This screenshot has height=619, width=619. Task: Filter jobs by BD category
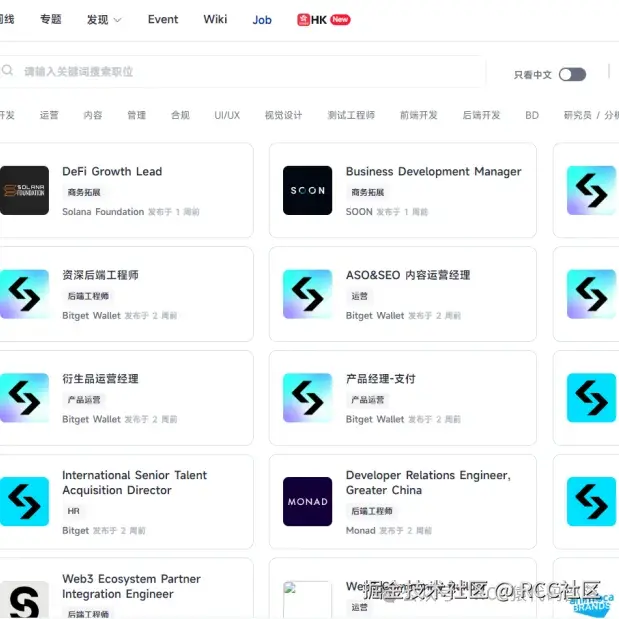tap(532, 115)
